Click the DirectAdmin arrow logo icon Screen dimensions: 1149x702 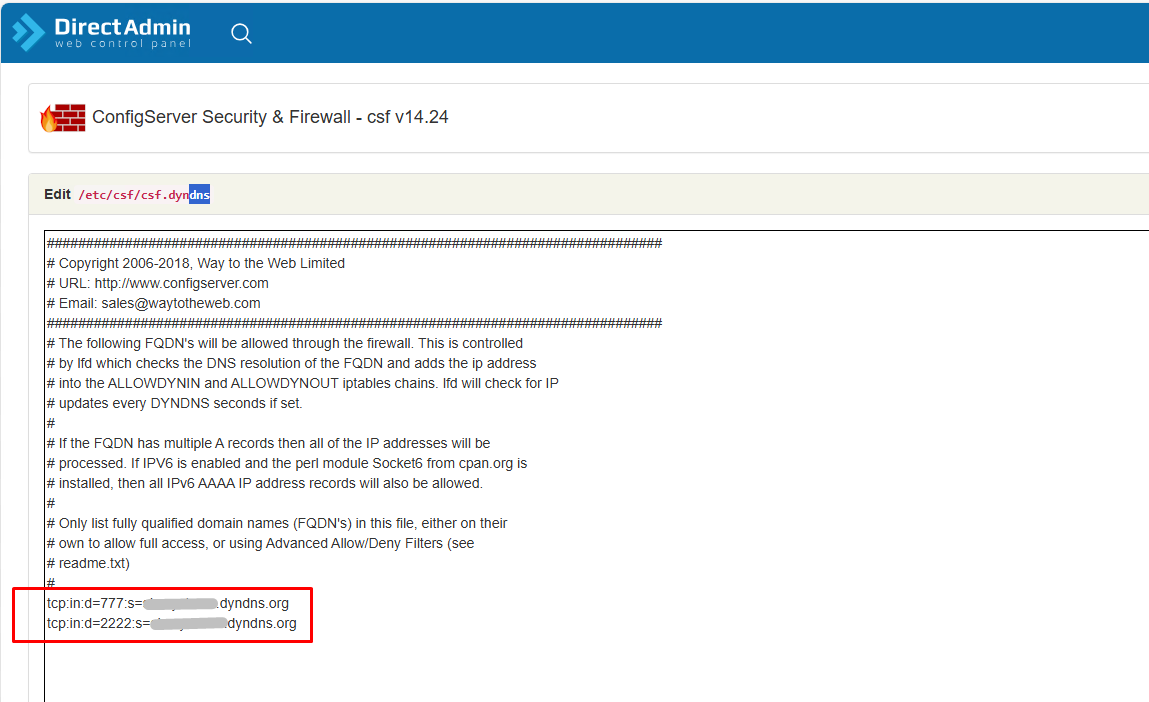pos(28,32)
